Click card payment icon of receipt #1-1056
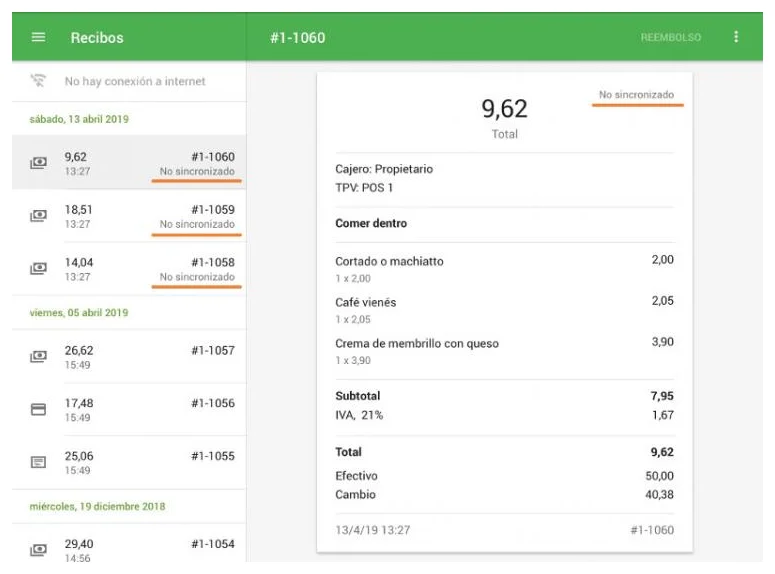775x574 pixels. pyautogui.click(x=39, y=409)
